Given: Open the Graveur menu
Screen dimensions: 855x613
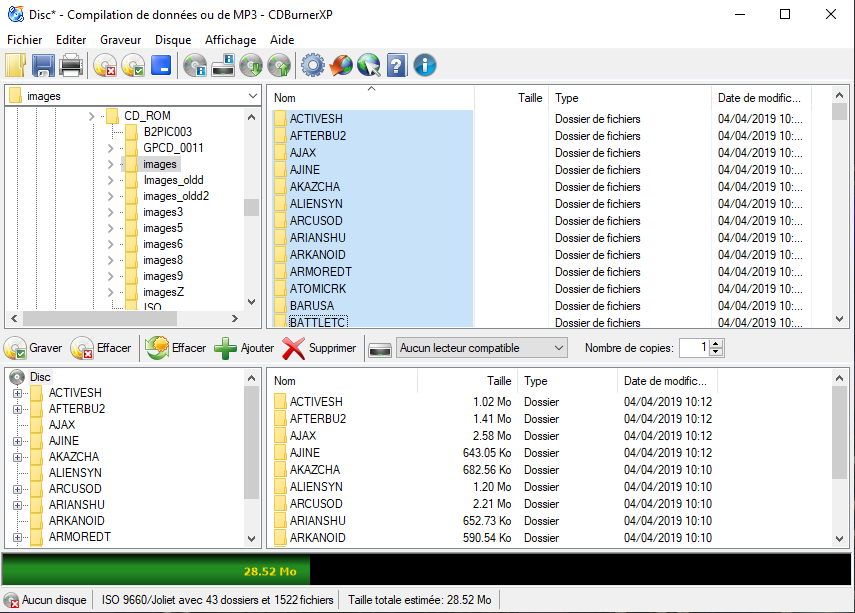Looking at the screenshot, I should [x=121, y=40].
